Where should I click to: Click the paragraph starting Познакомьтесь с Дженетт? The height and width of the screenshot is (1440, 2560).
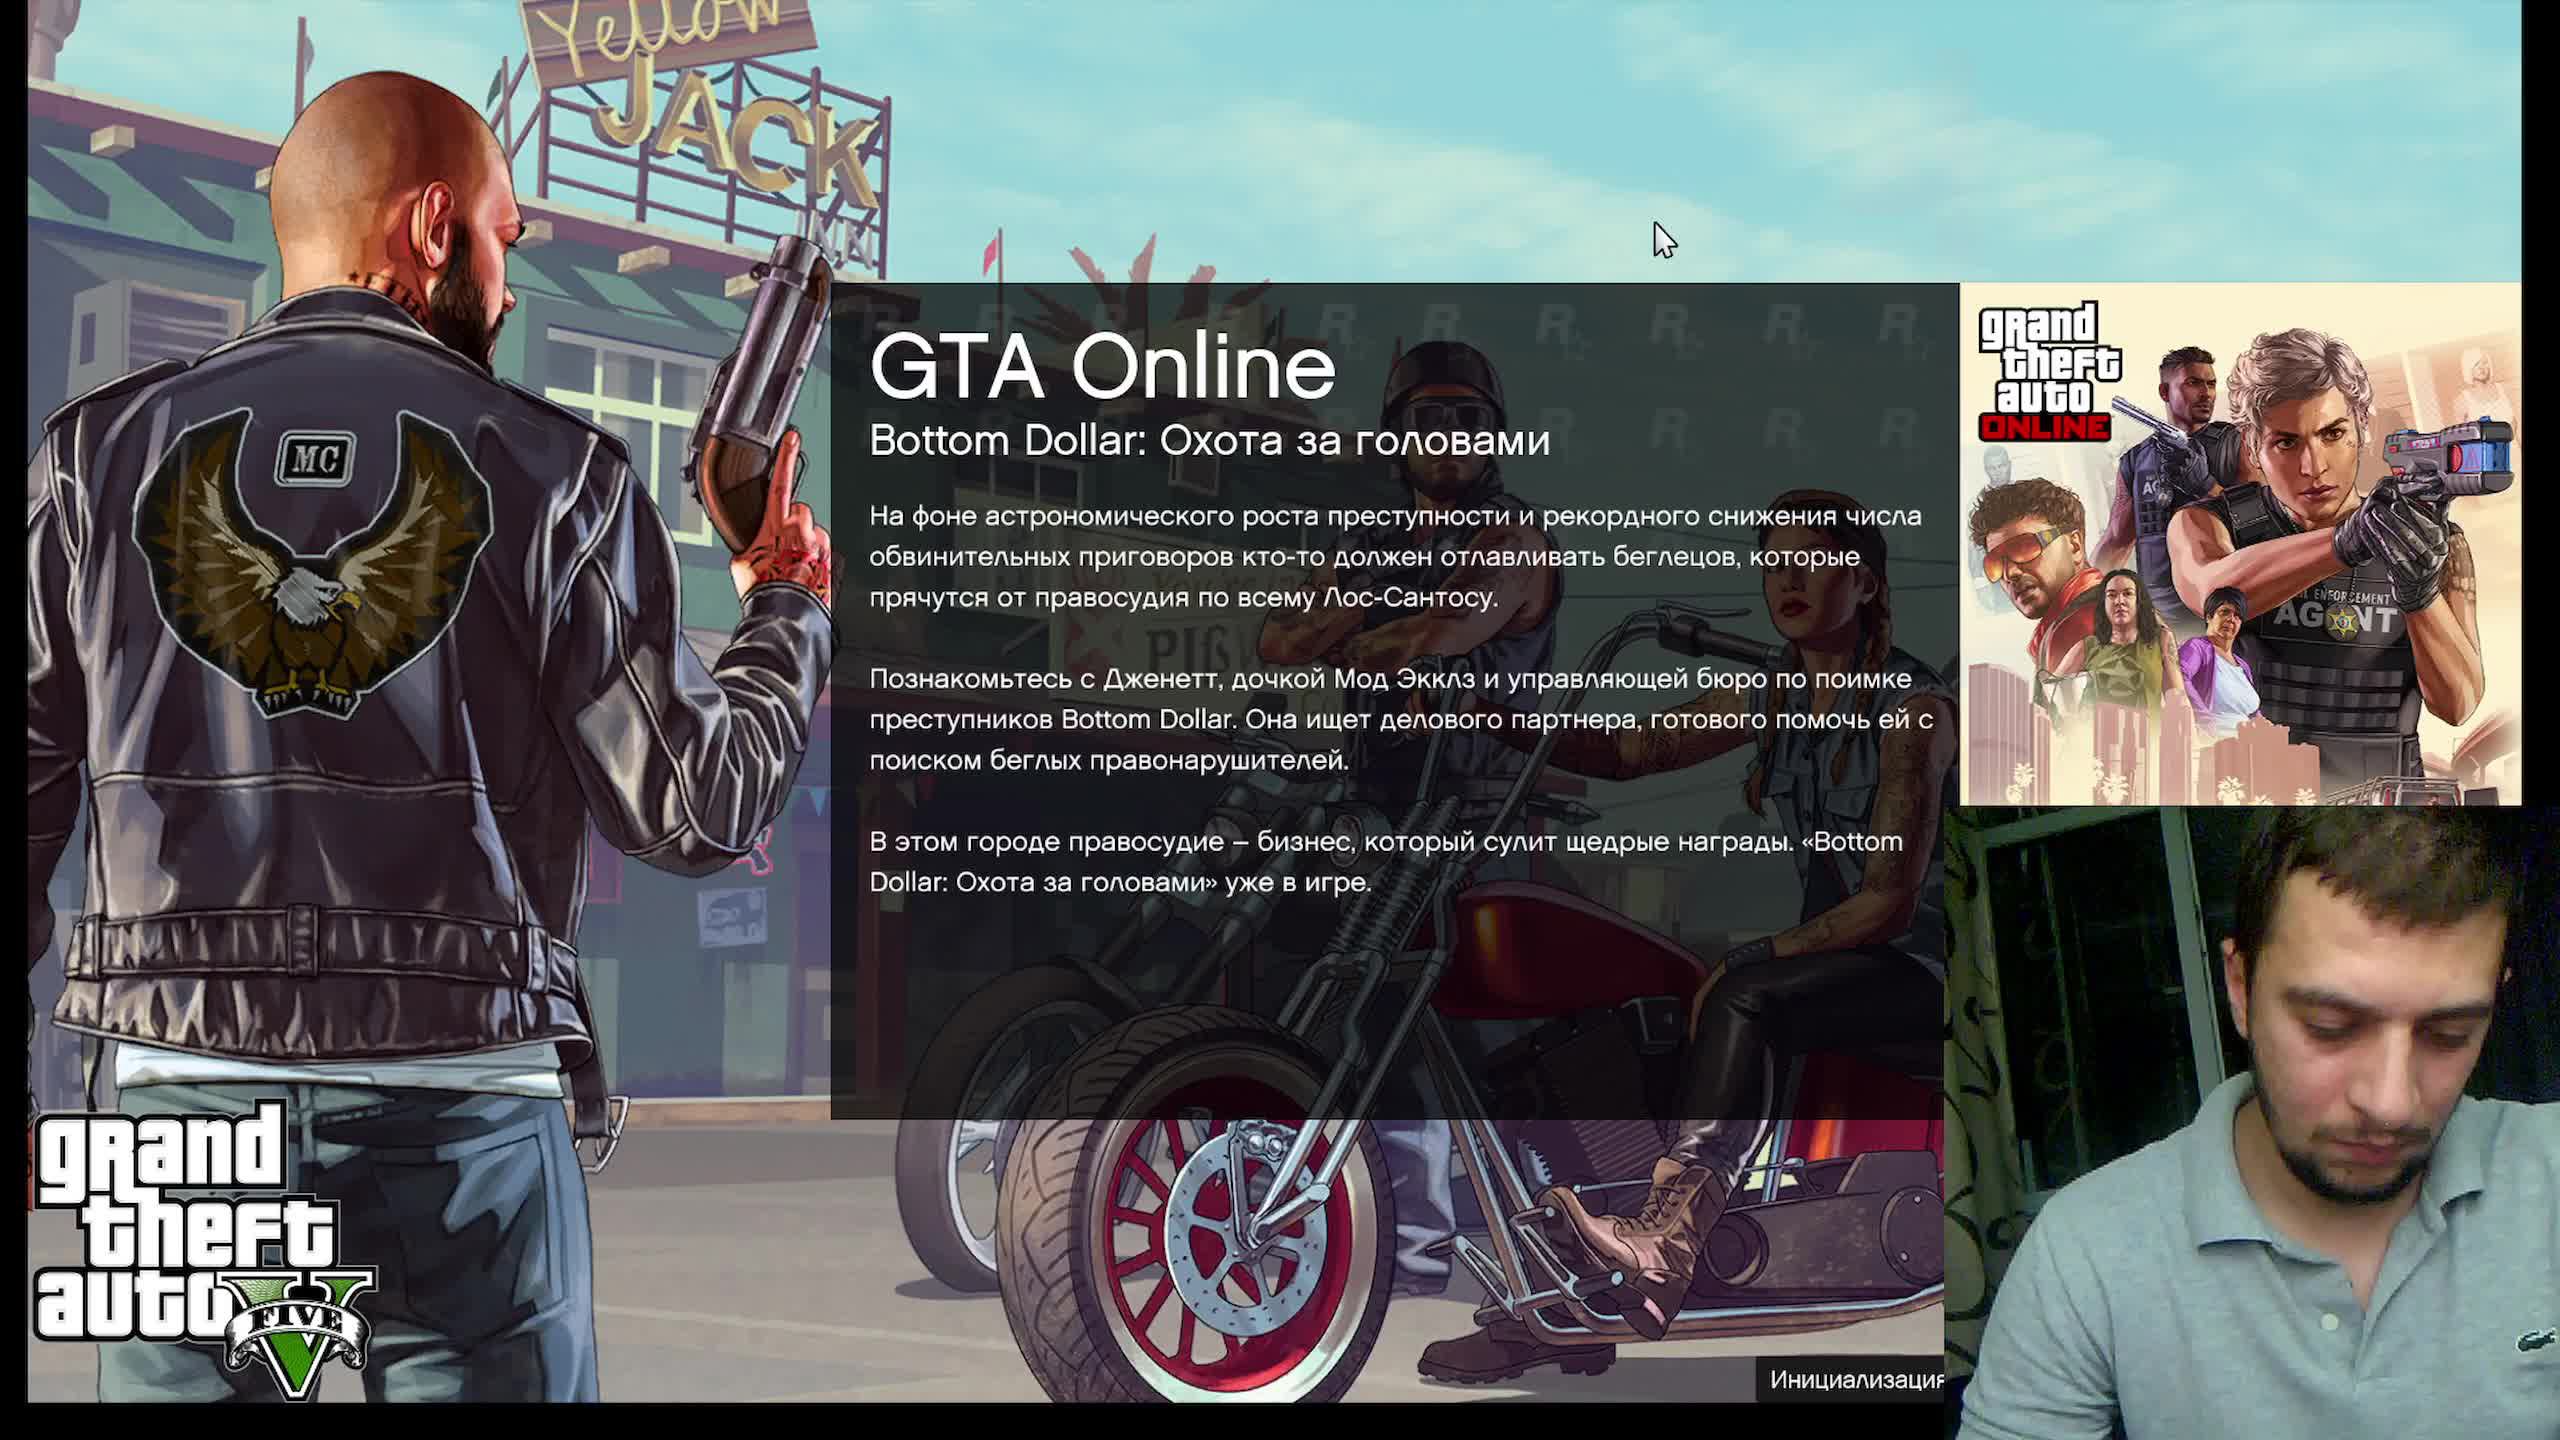pos(1400,719)
